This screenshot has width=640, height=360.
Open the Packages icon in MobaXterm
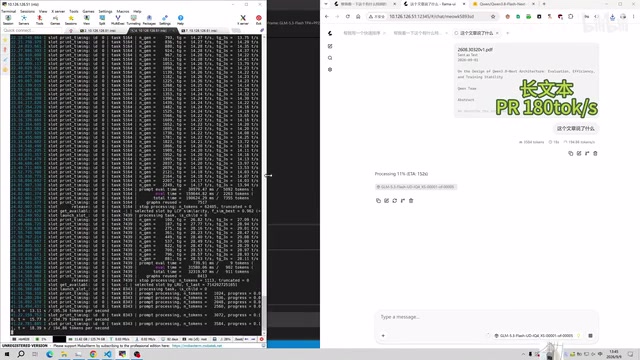(149, 20)
